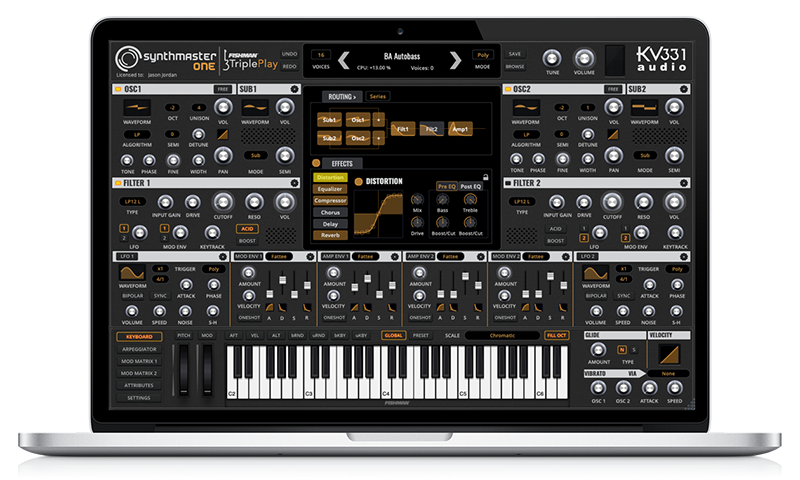
Task: Switch to the Post EQ tab
Action: 470,187
